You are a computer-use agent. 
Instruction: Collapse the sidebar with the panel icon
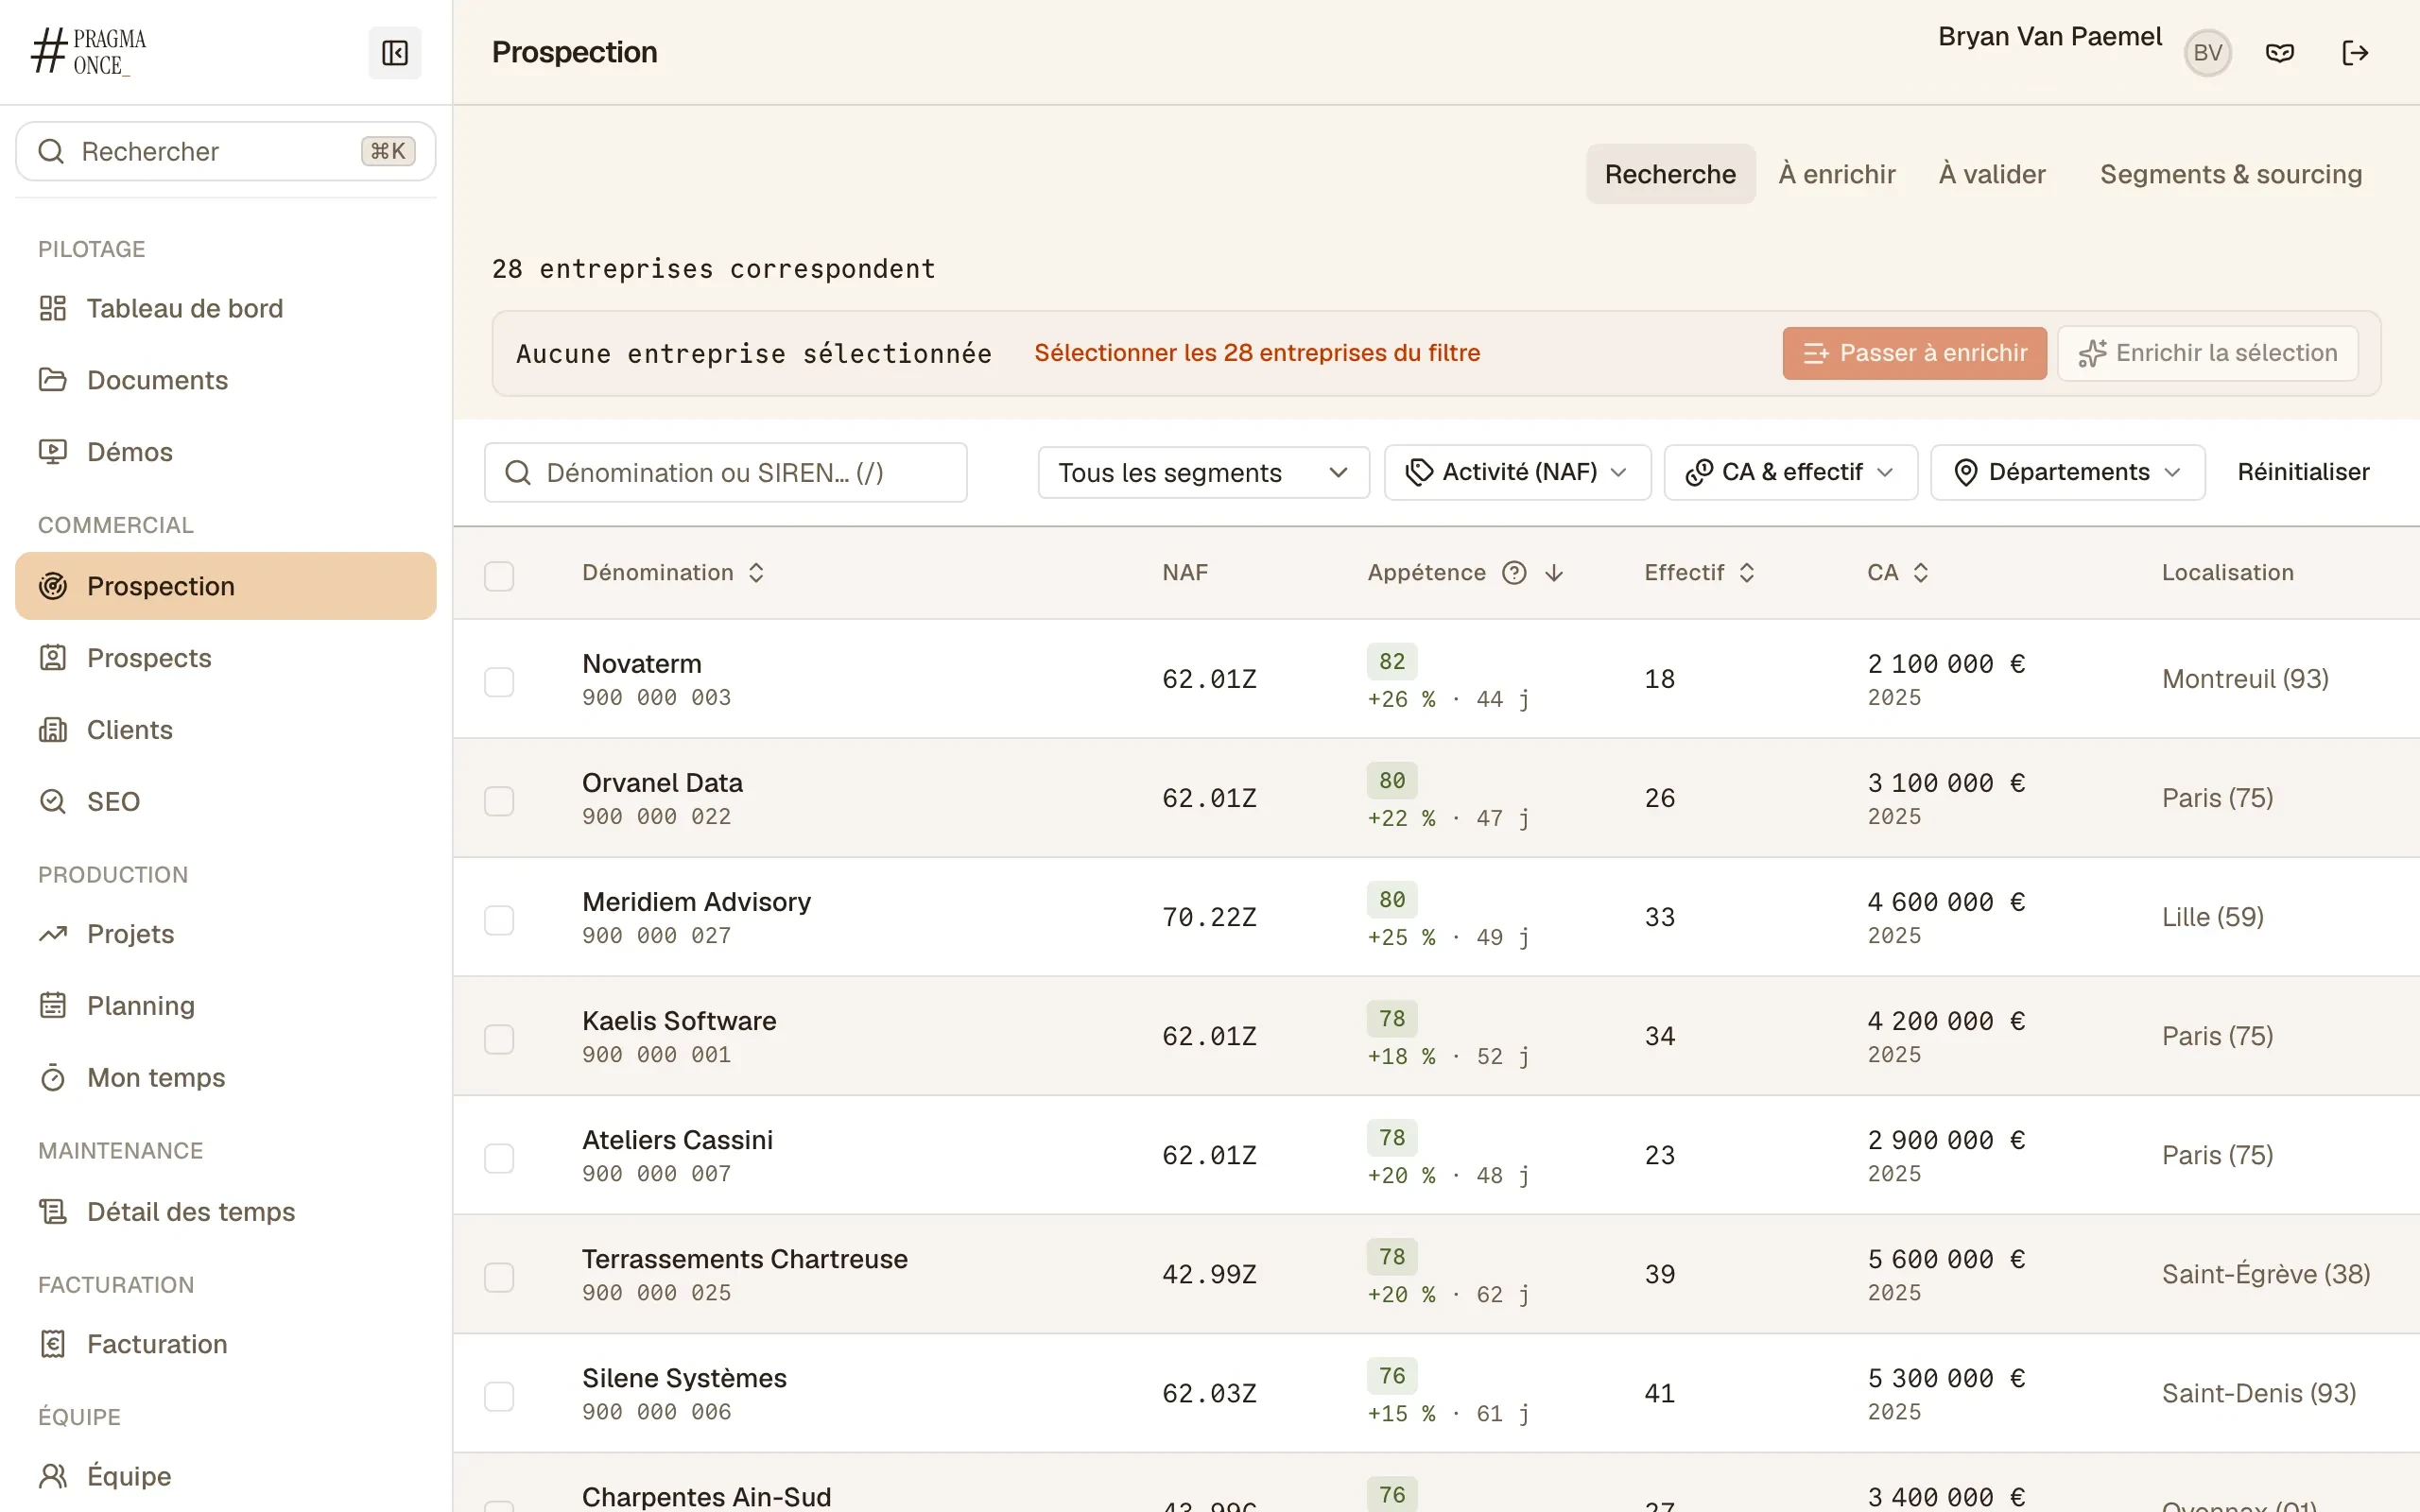click(x=394, y=53)
